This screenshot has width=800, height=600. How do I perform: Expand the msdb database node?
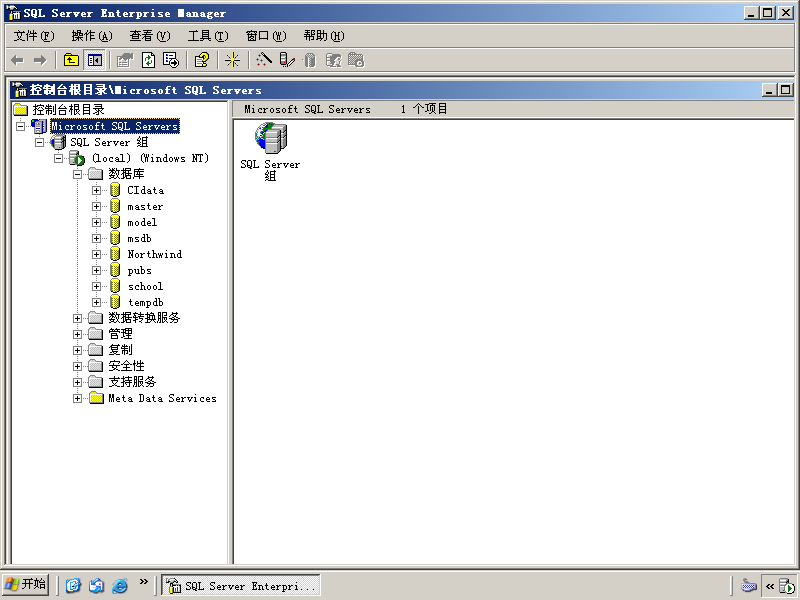[x=96, y=238]
